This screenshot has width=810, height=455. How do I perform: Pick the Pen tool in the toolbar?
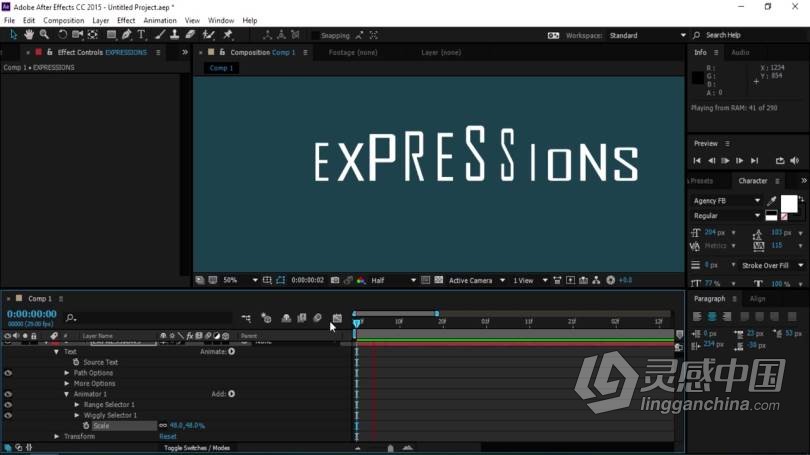pyautogui.click(x=126, y=35)
